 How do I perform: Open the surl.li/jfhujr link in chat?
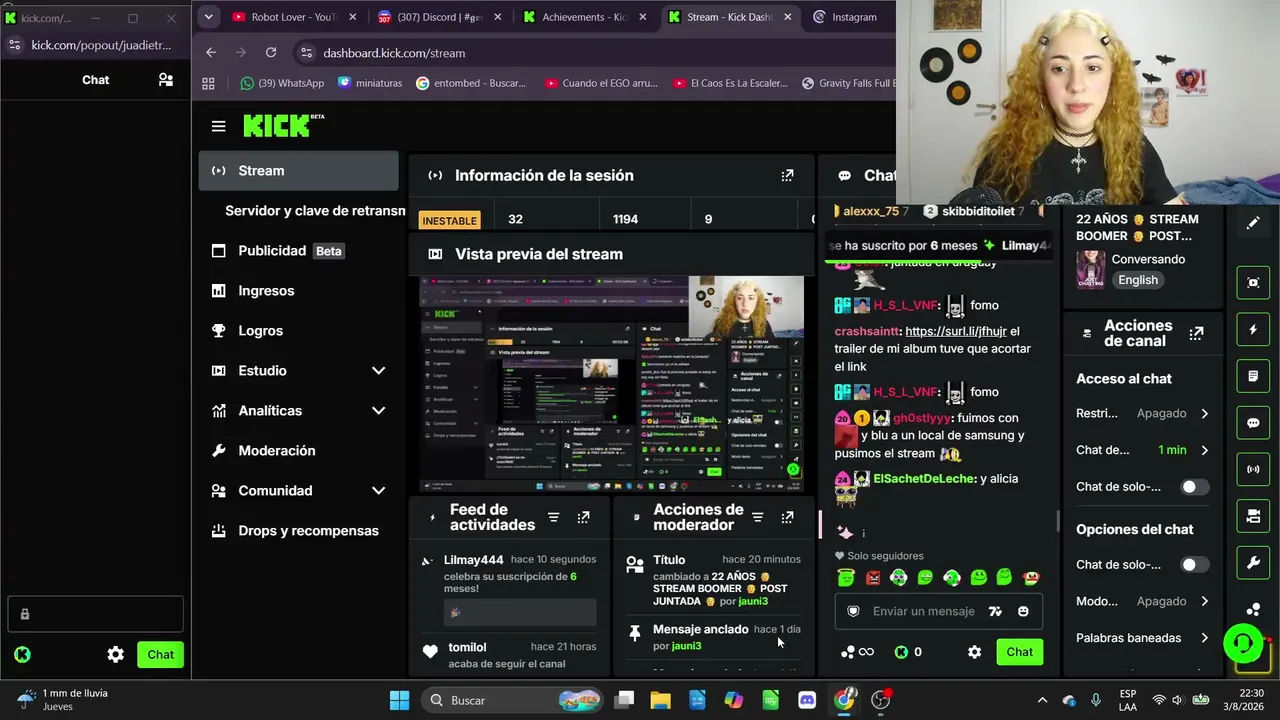click(956, 331)
